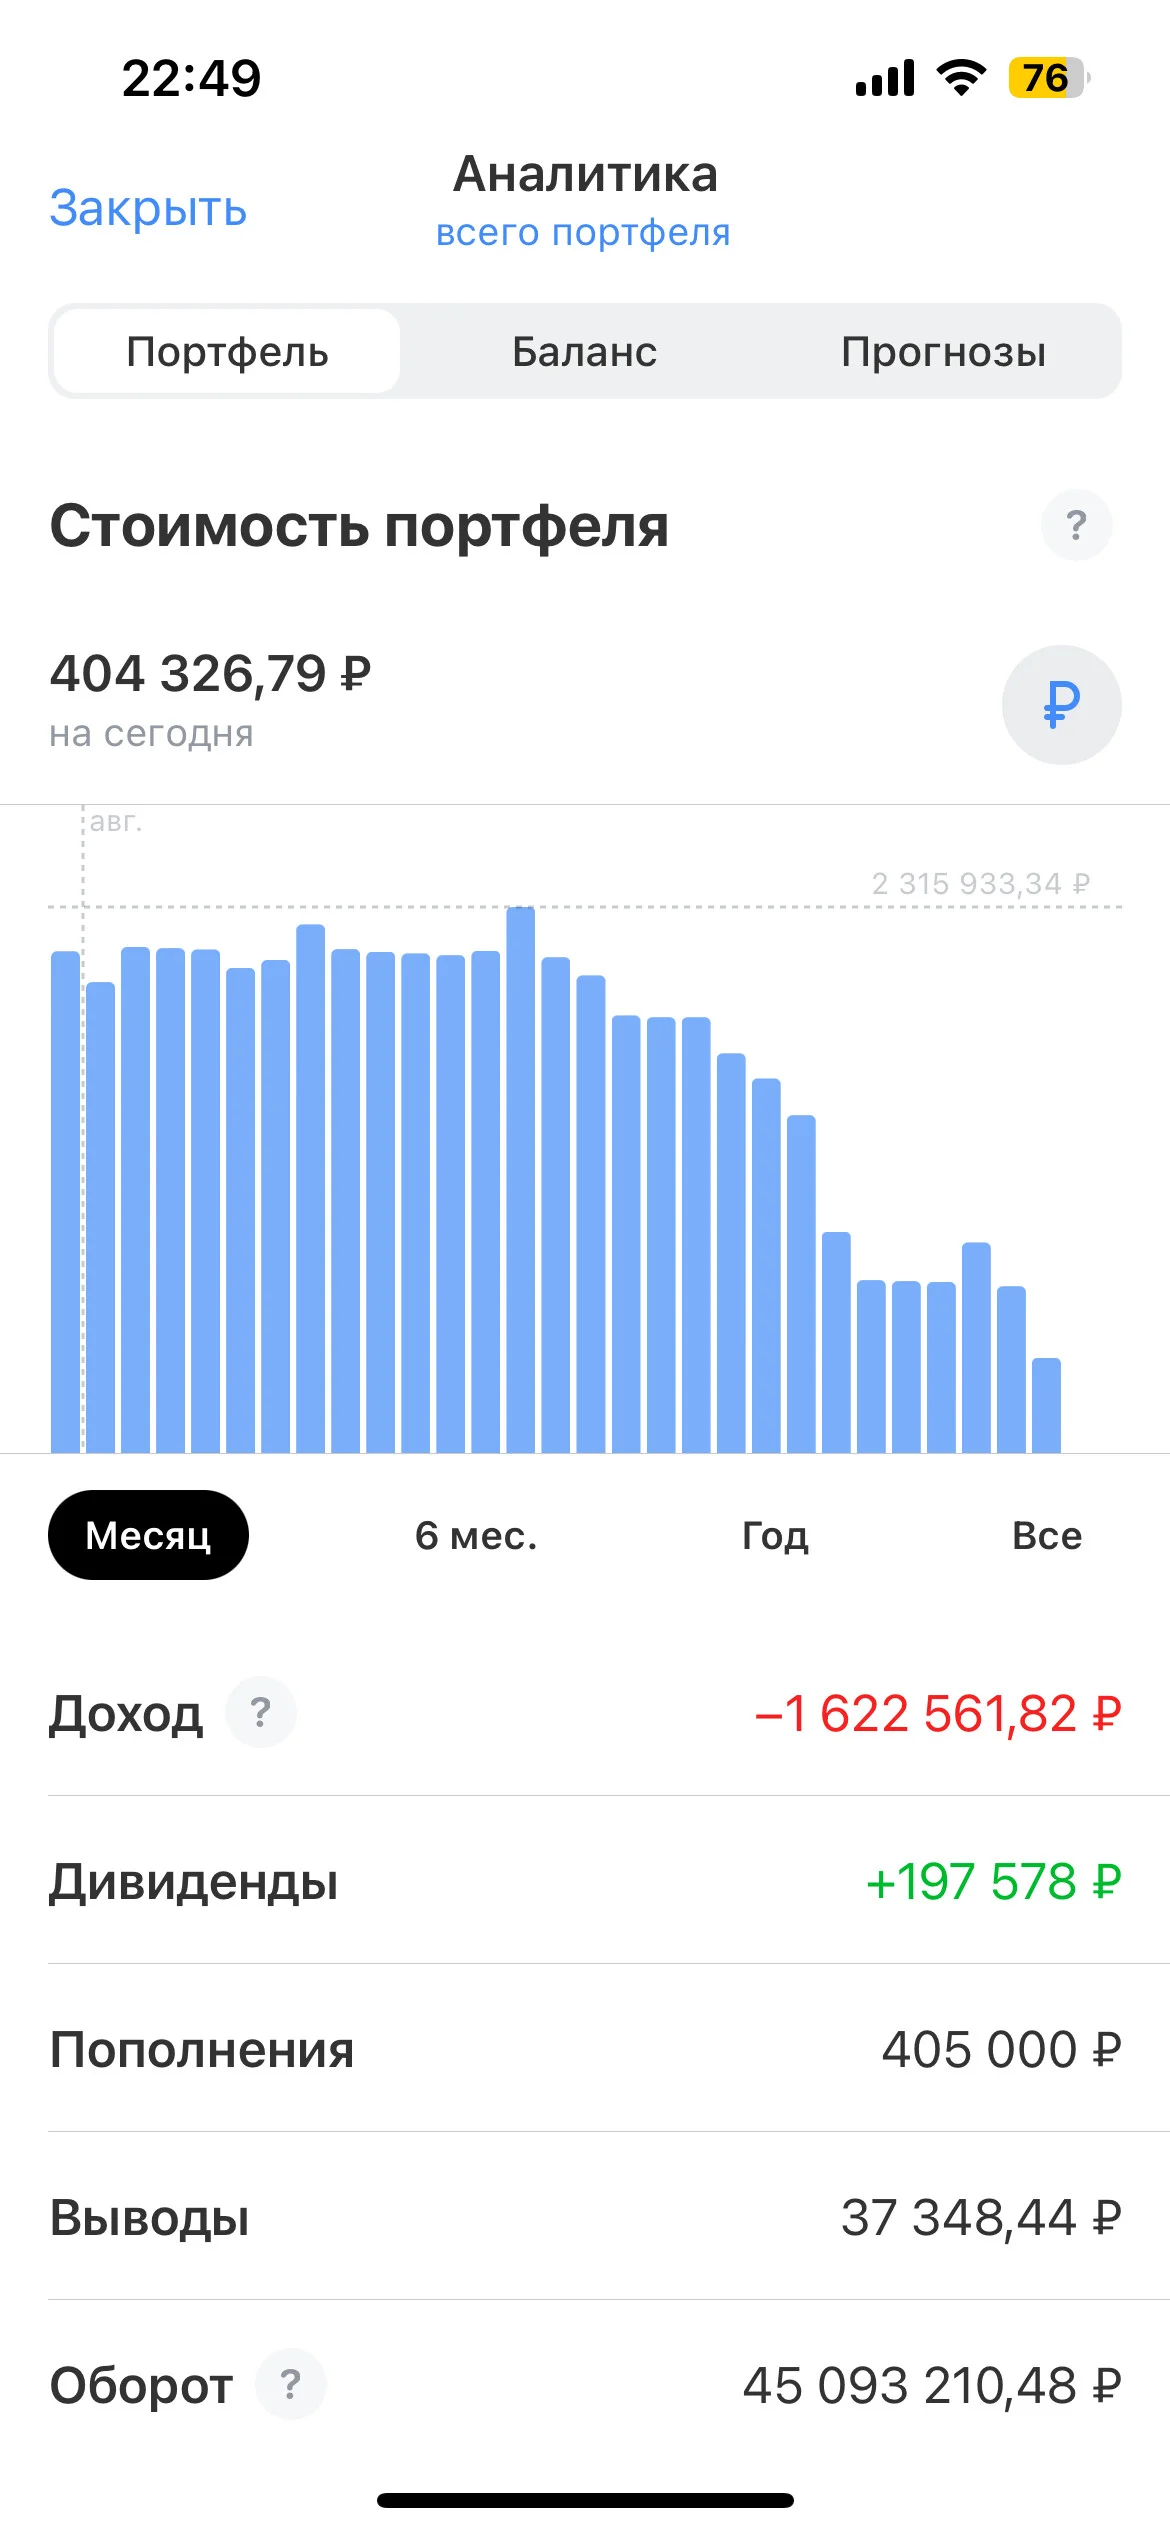Tap the battery indicator showing 76
The image size is (1170, 2532).
(x=1049, y=77)
